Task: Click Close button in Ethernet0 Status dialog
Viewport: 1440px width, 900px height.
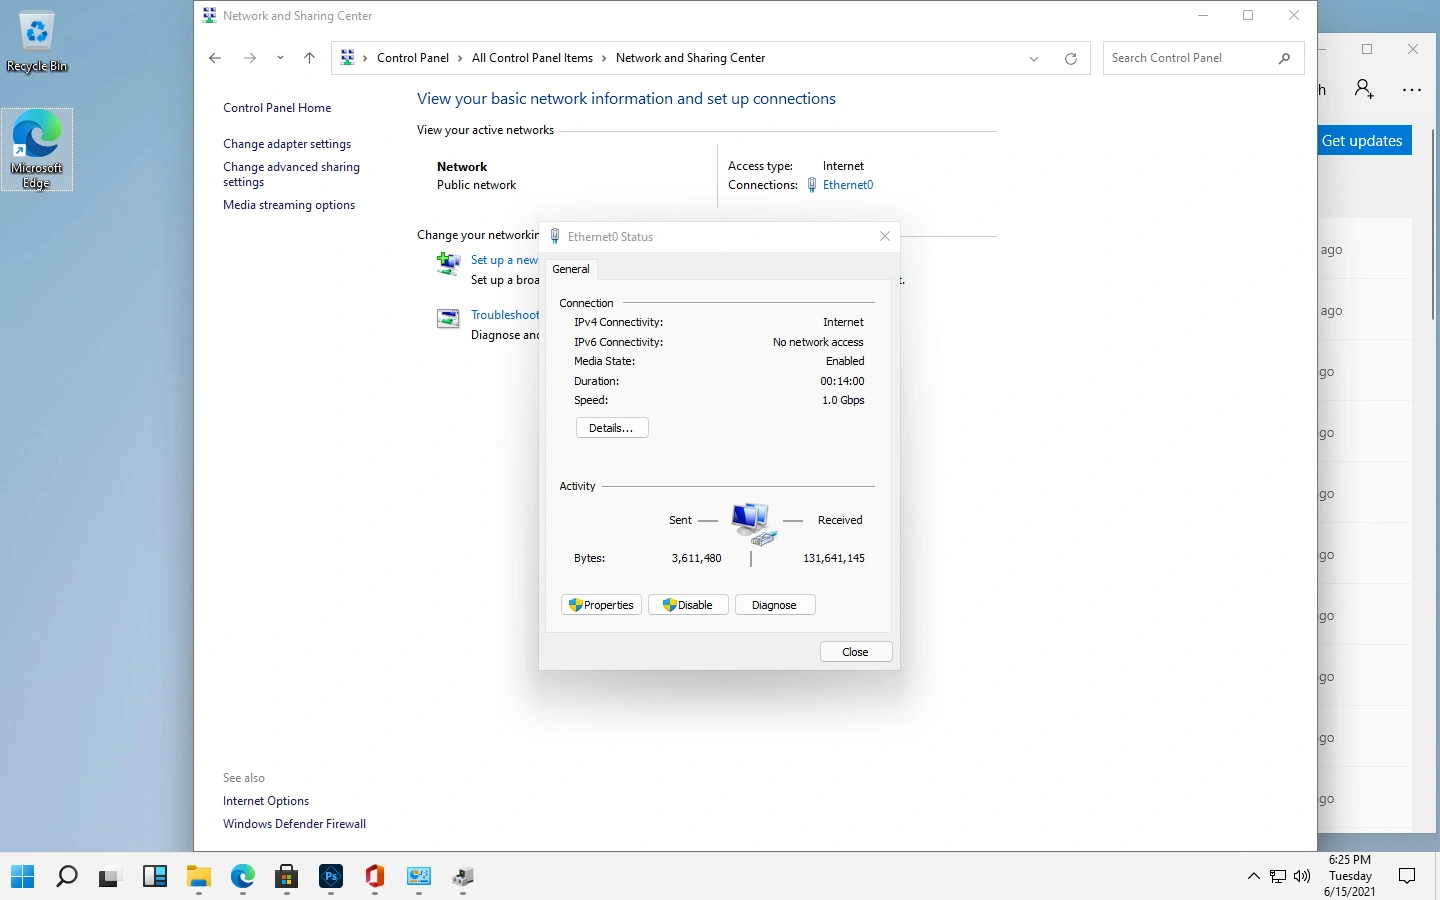Action: point(856,652)
